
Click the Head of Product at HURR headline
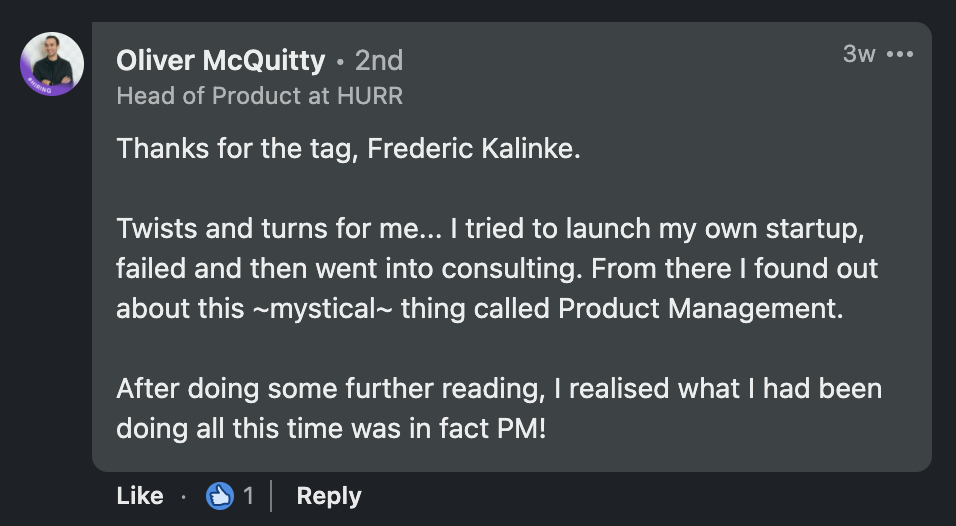coord(259,96)
